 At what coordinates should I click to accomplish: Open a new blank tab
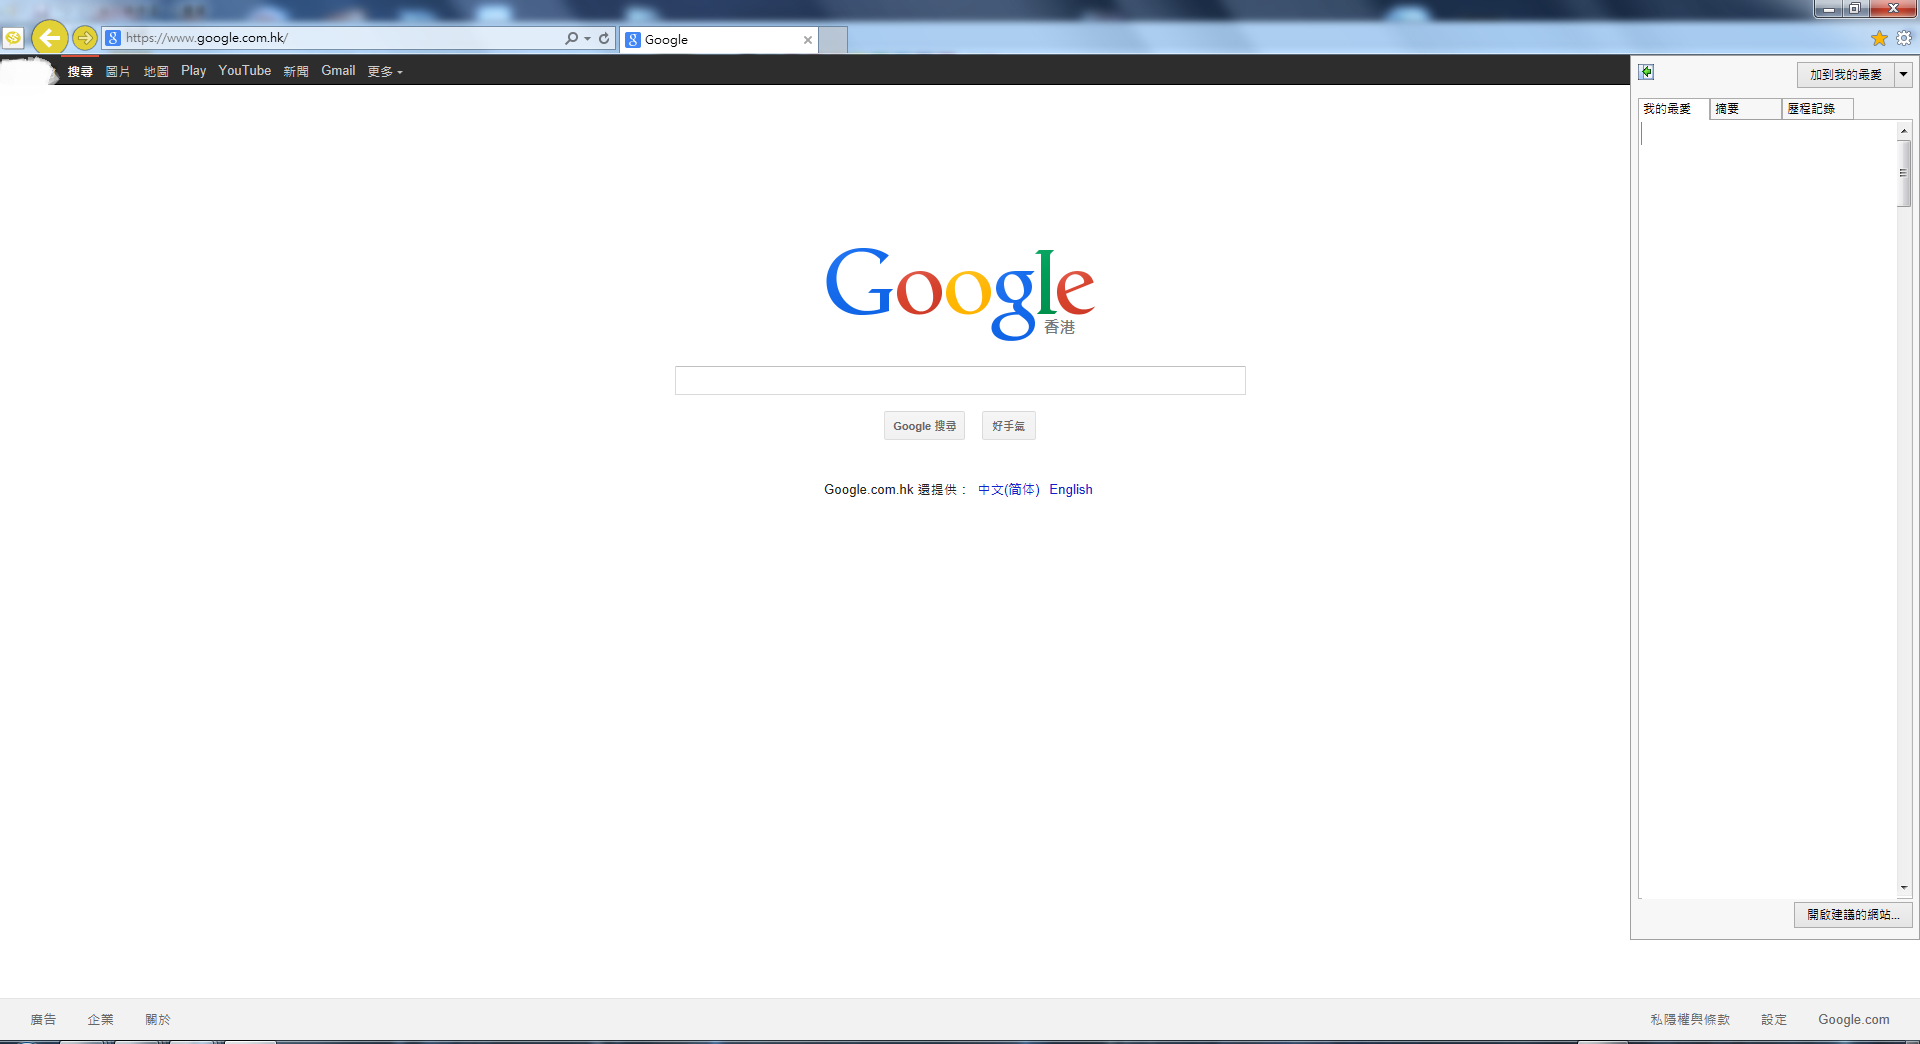[833, 40]
